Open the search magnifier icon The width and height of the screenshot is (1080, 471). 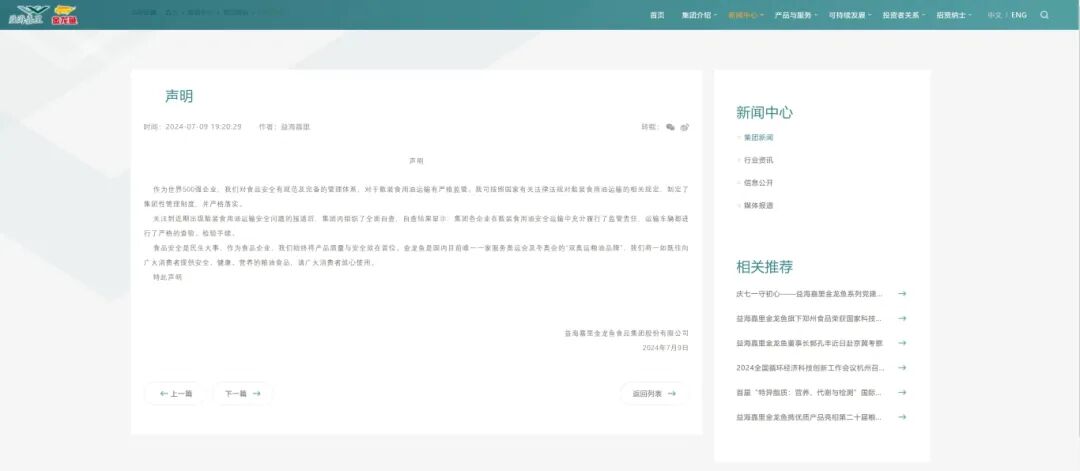point(1044,14)
